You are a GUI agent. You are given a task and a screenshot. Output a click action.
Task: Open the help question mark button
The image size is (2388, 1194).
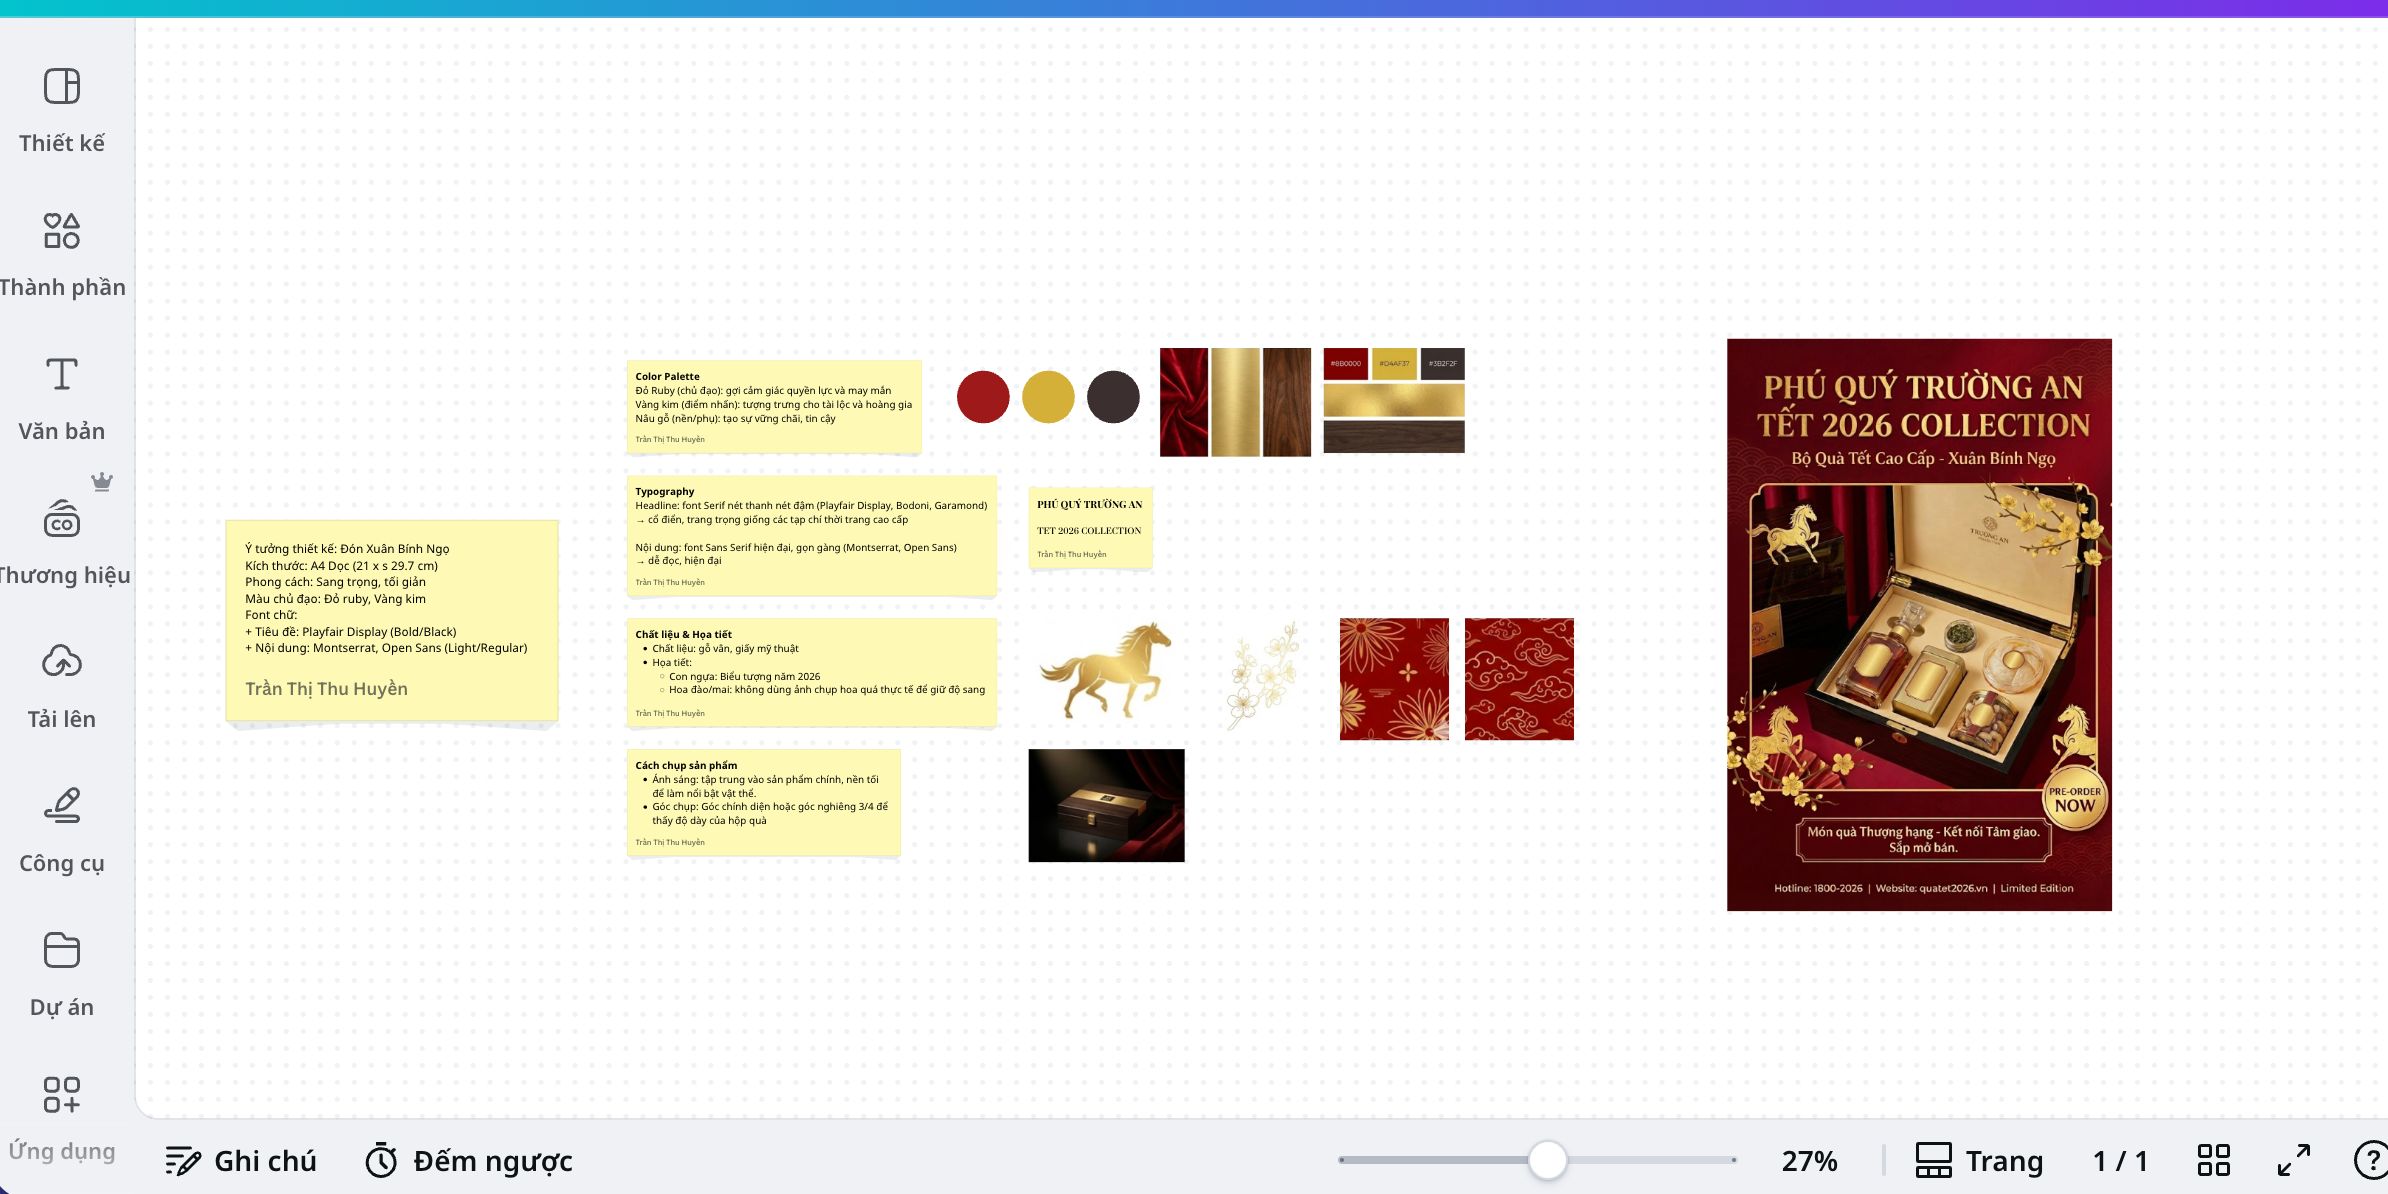pos(2371,1161)
